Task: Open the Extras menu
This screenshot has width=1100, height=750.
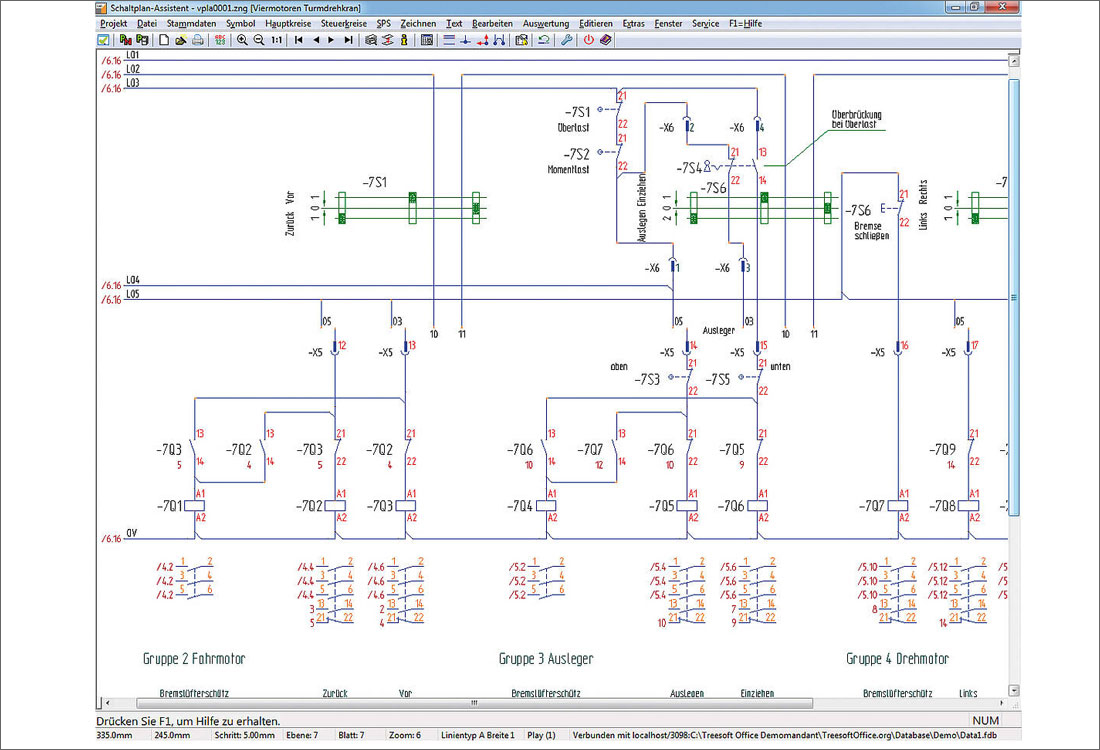Action: pos(633,24)
